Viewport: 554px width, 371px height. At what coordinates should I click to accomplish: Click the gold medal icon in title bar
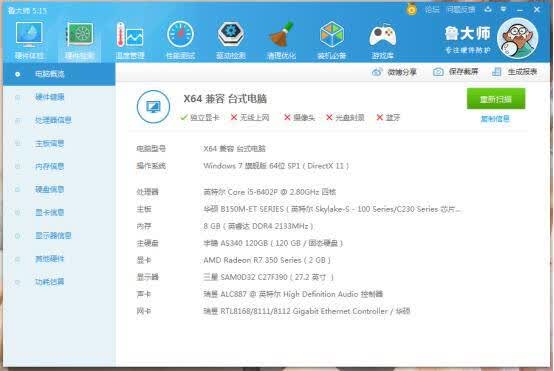point(411,9)
